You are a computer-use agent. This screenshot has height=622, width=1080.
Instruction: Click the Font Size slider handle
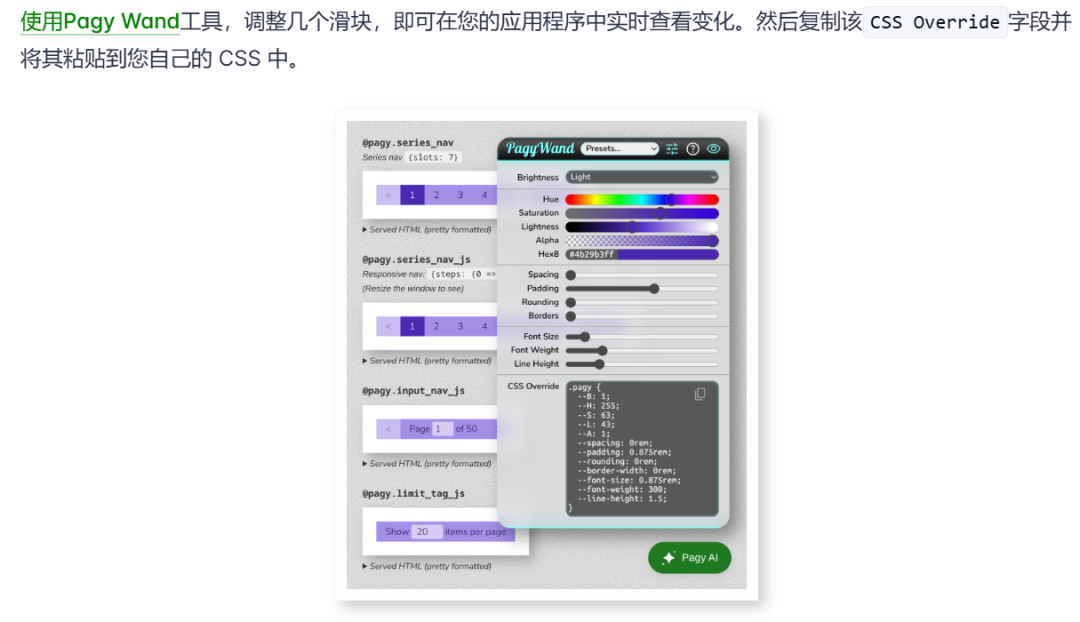[x=585, y=337]
